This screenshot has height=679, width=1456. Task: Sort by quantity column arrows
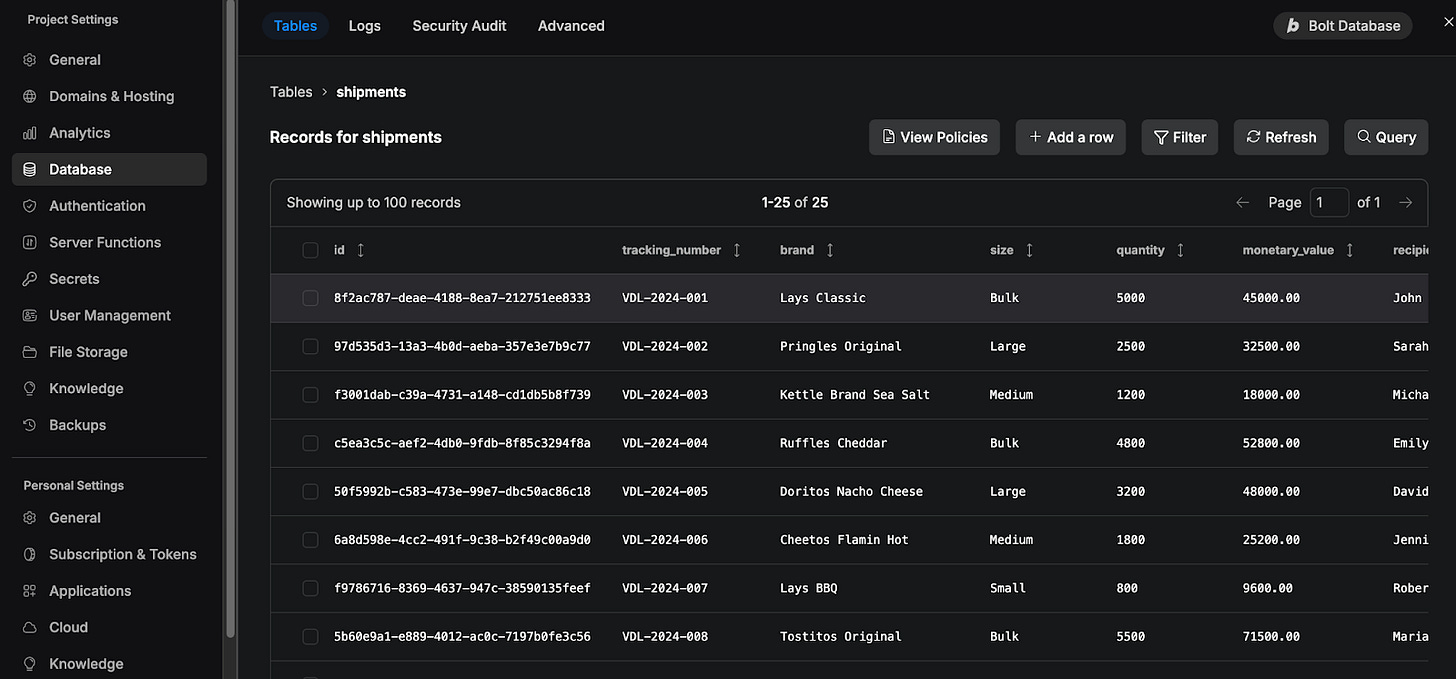click(x=1180, y=250)
